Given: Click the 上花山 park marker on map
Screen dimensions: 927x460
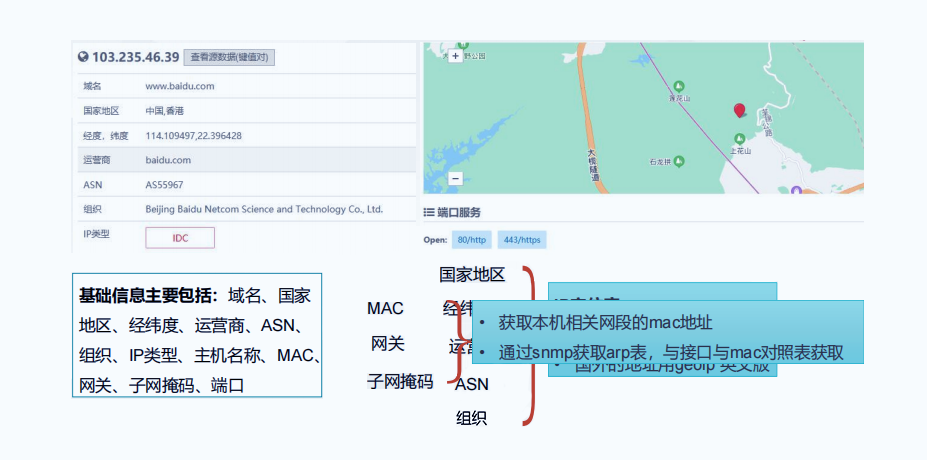Looking at the screenshot, I should point(739,138).
